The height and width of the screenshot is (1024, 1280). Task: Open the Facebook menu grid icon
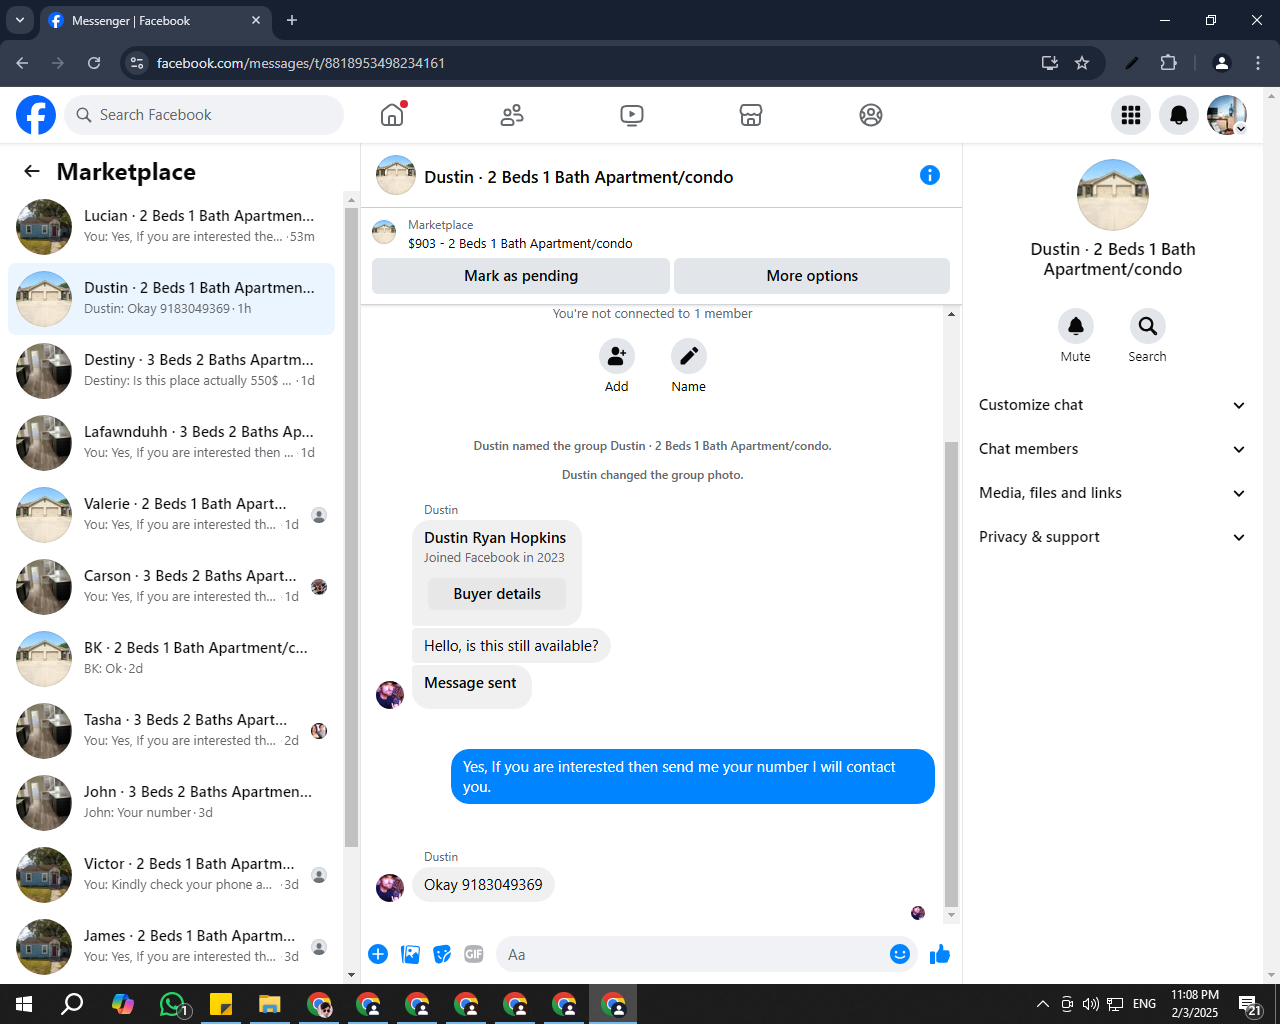pyautogui.click(x=1131, y=115)
